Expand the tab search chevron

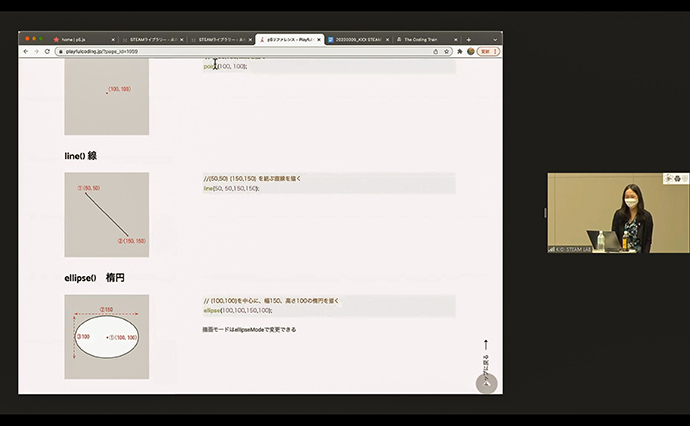[494, 39]
